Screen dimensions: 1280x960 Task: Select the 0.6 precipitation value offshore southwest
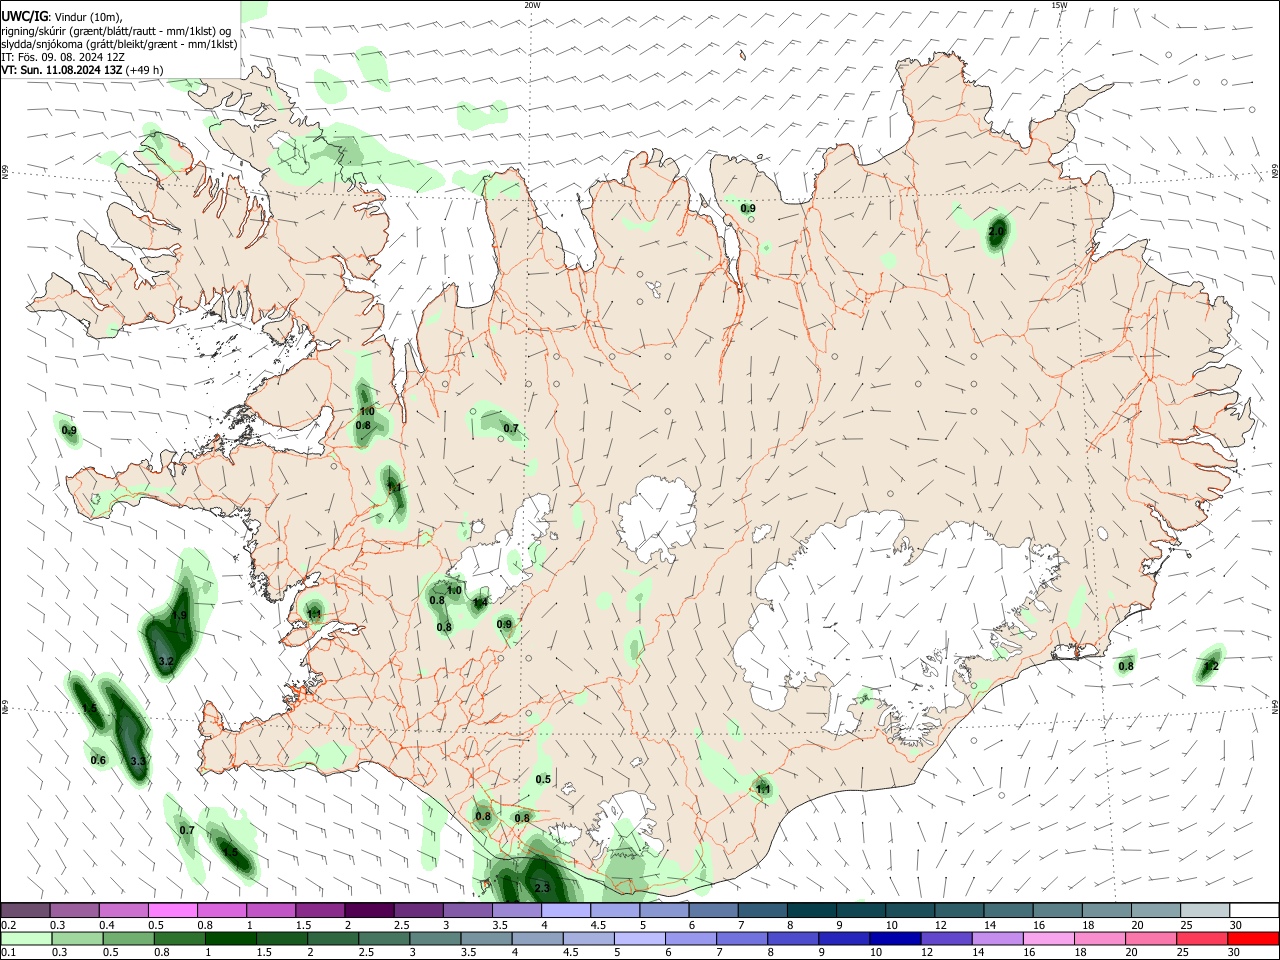(98, 760)
